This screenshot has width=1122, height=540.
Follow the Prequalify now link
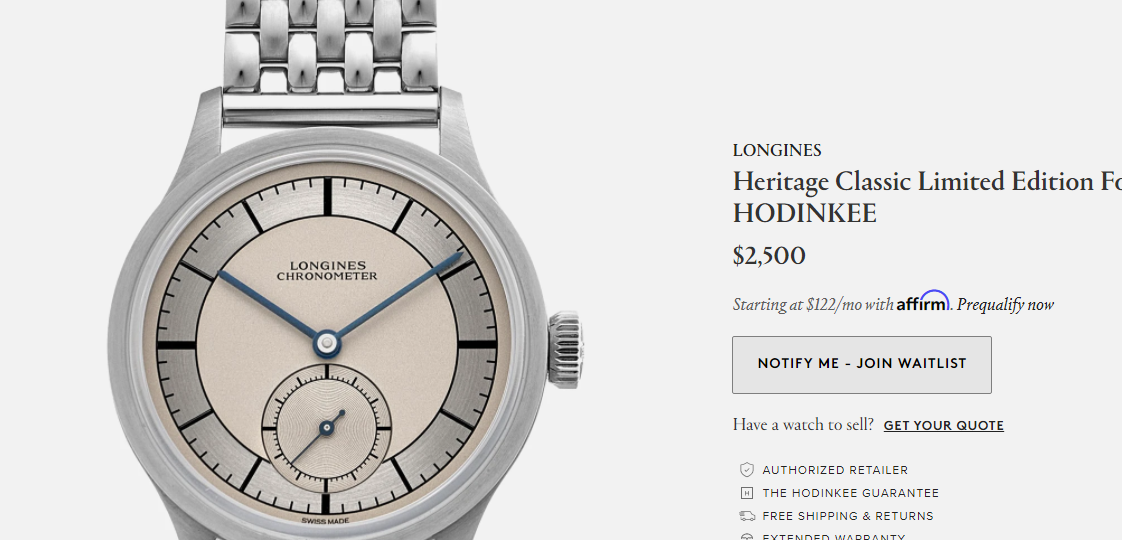tap(1005, 304)
